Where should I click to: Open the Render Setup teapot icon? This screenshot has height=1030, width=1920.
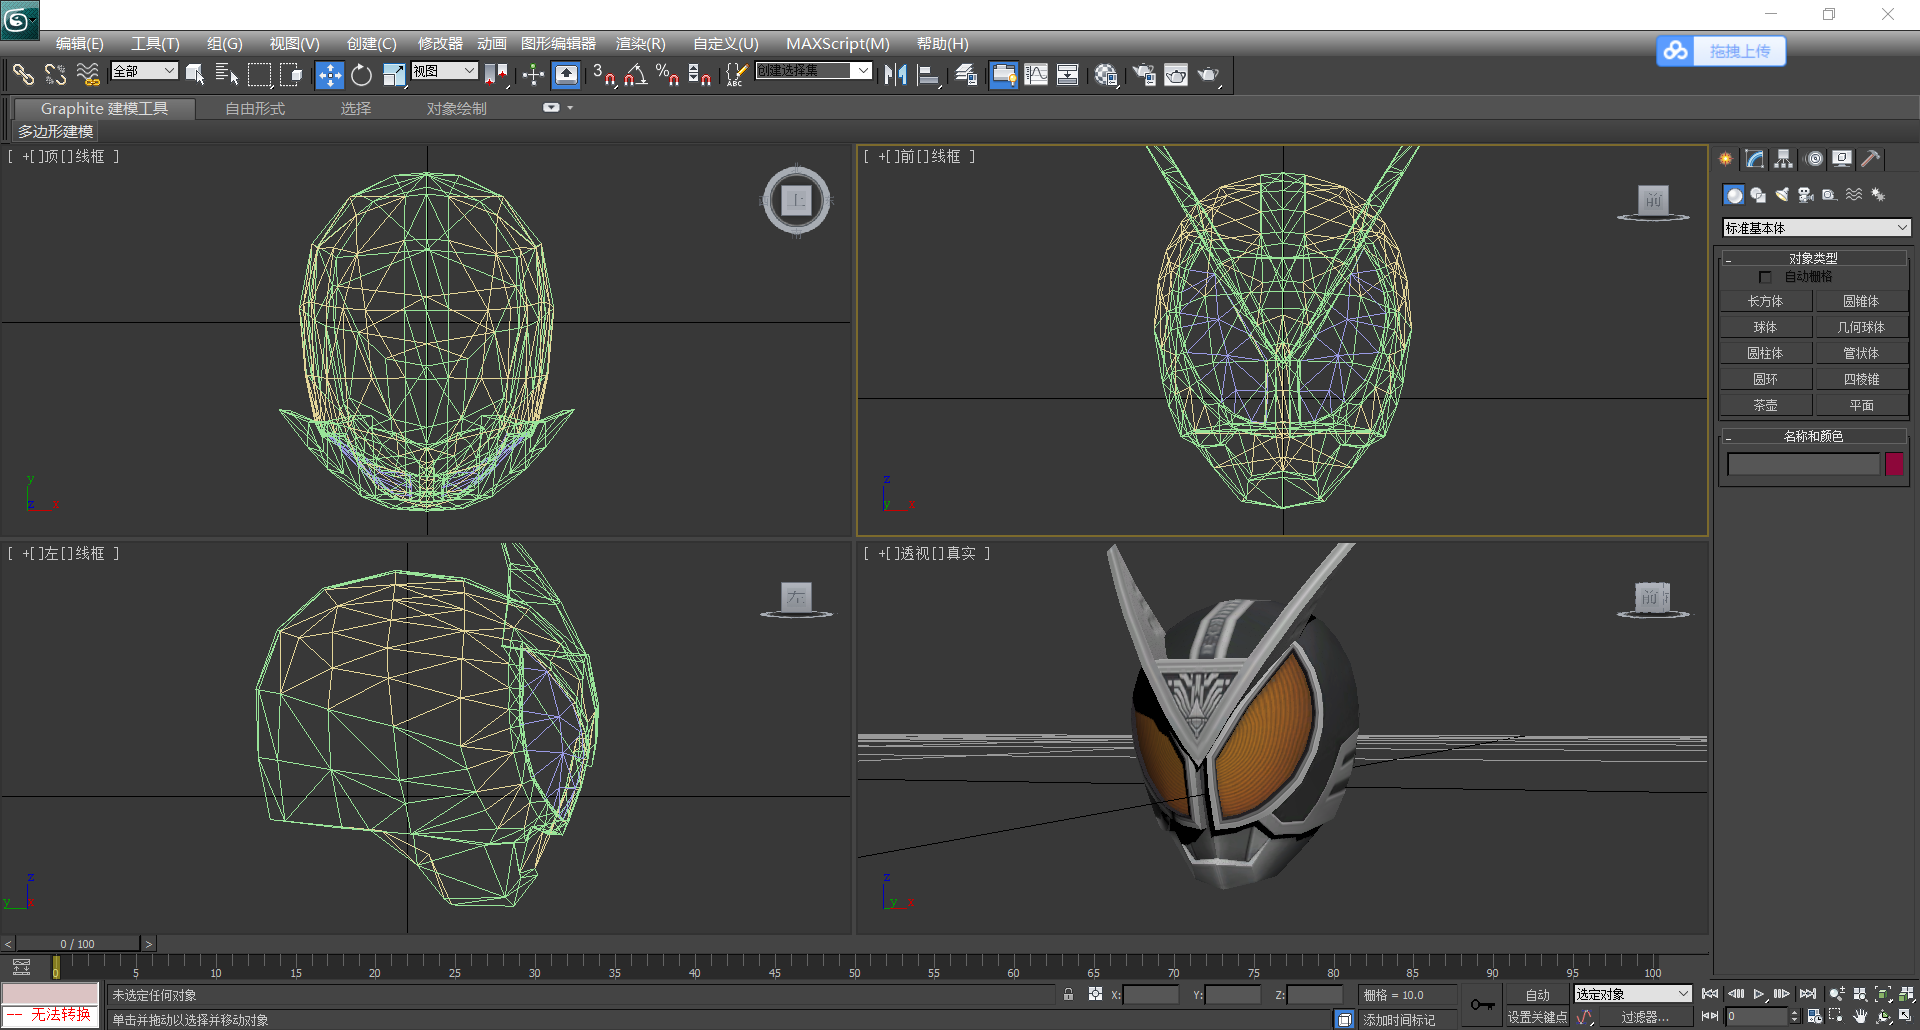point(1144,75)
